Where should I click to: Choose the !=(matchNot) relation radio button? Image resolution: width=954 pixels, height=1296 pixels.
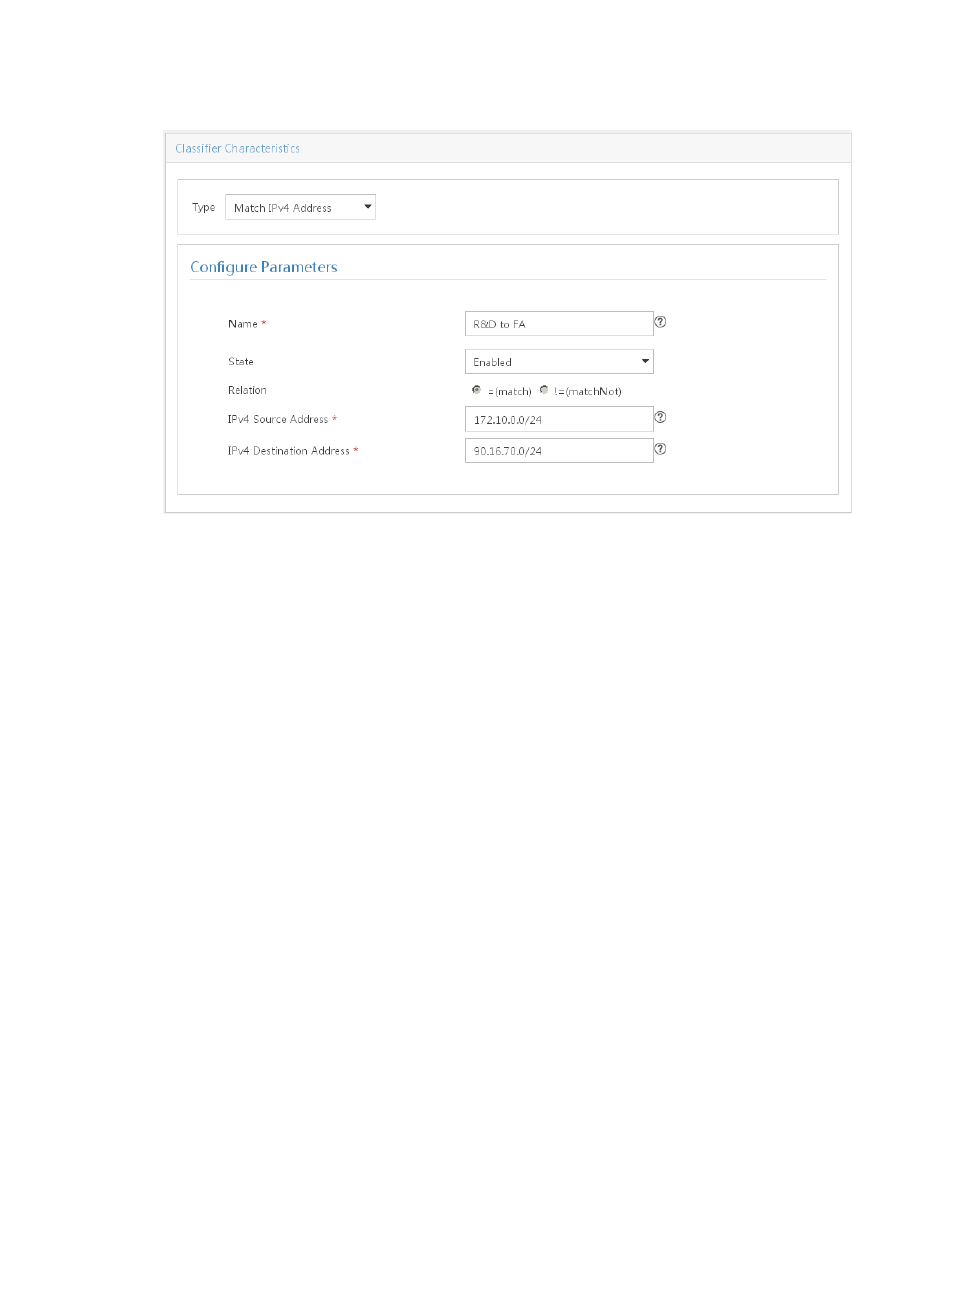click(x=544, y=390)
